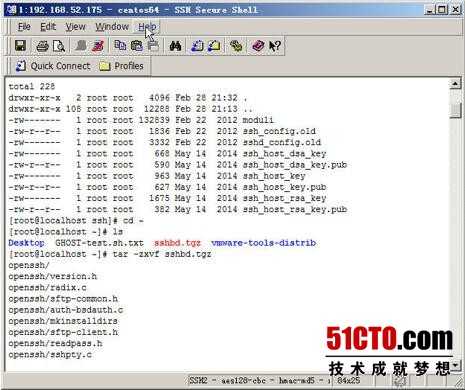
Task: Click the Quick Connect button
Action: tap(53, 66)
